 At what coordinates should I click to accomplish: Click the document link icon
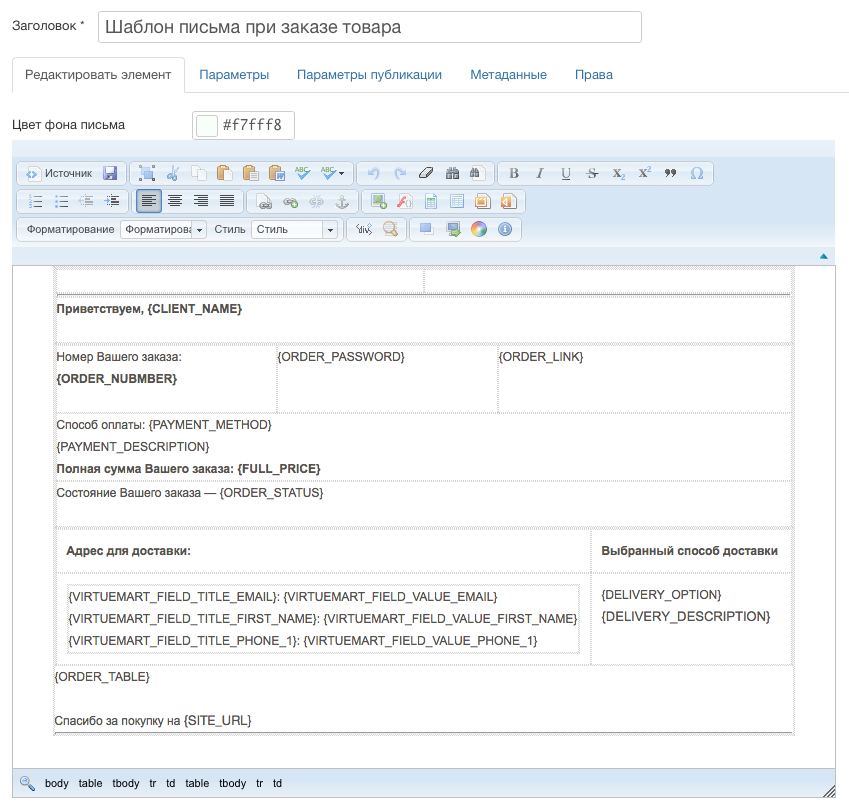pyautogui.click(x=264, y=201)
